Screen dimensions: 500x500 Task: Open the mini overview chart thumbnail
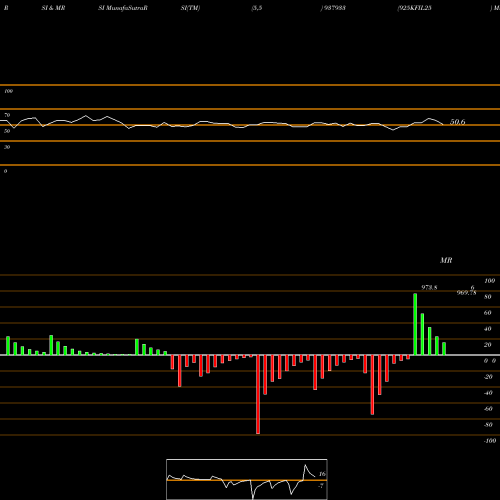[x=247, y=479]
